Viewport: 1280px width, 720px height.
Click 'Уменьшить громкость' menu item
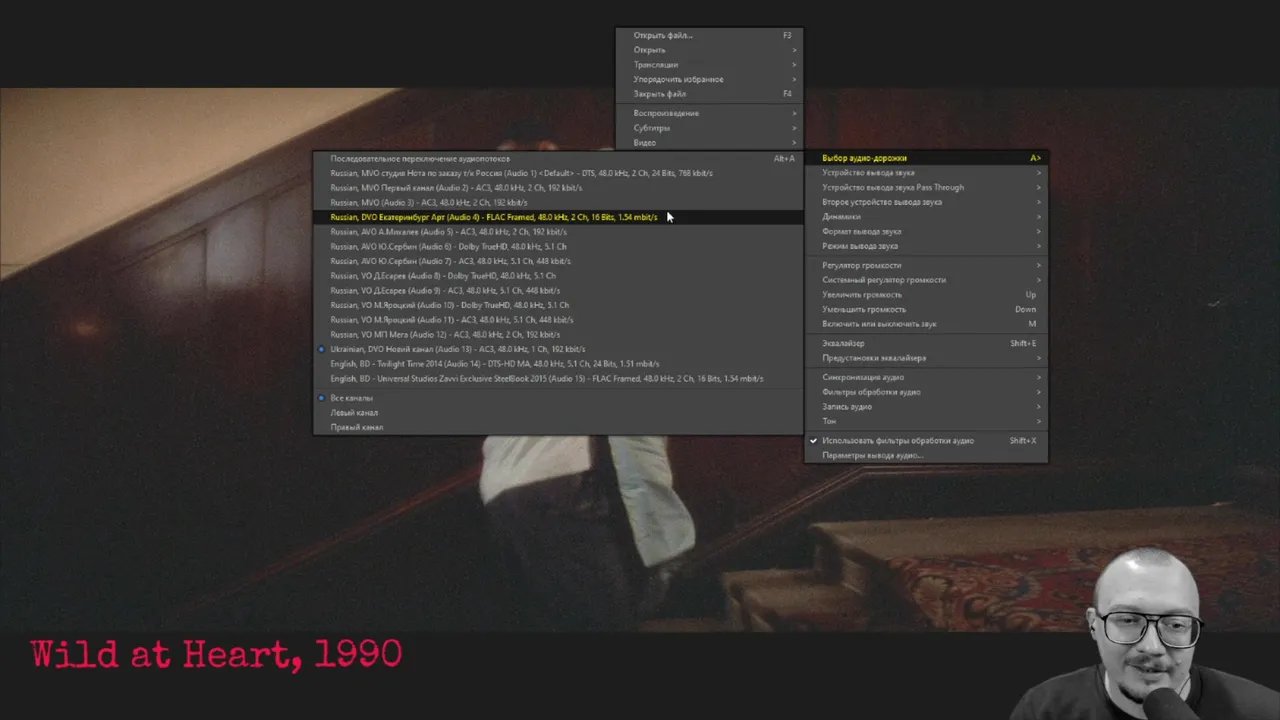[927, 309]
